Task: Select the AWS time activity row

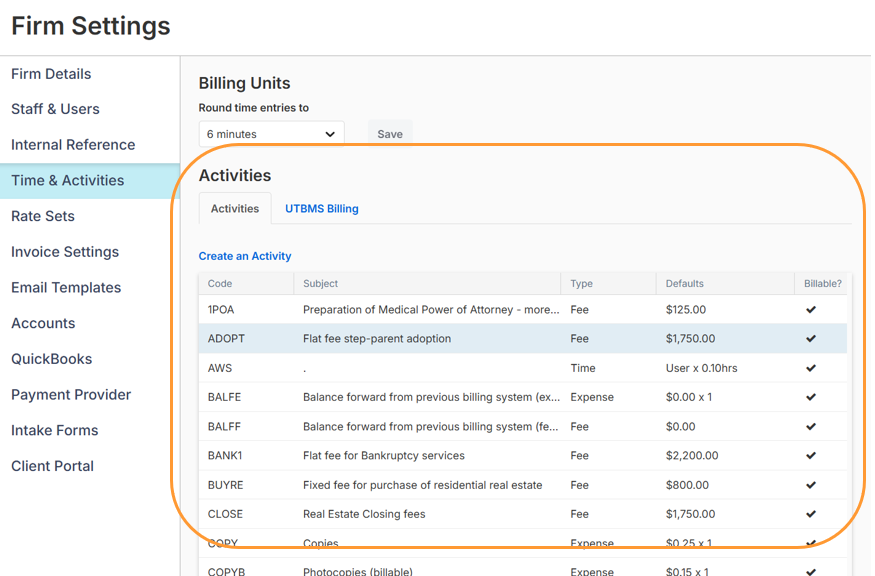Action: pyautogui.click(x=430, y=368)
